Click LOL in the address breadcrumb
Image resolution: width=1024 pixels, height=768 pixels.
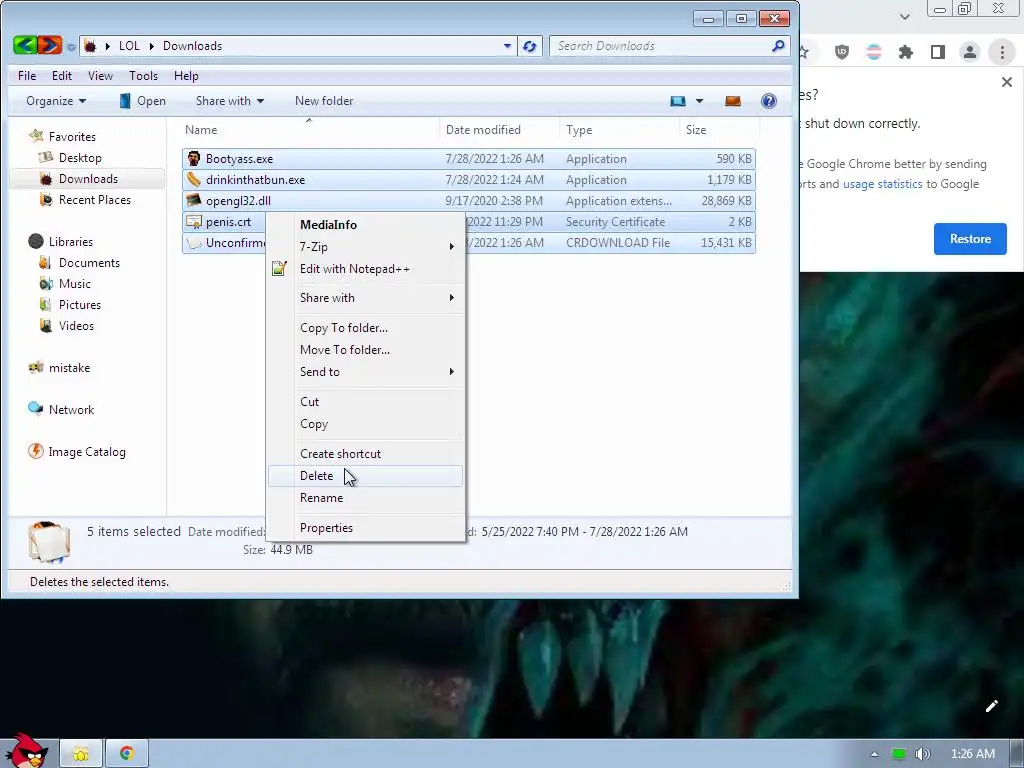click(129, 46)
